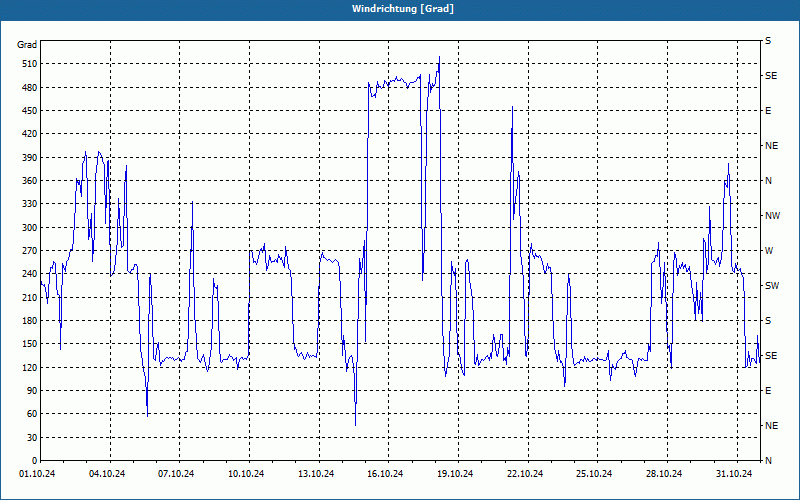This screenshot has height=500, width=800.
Task: Select the S compass label level with 180
Action: click(768, 321)
